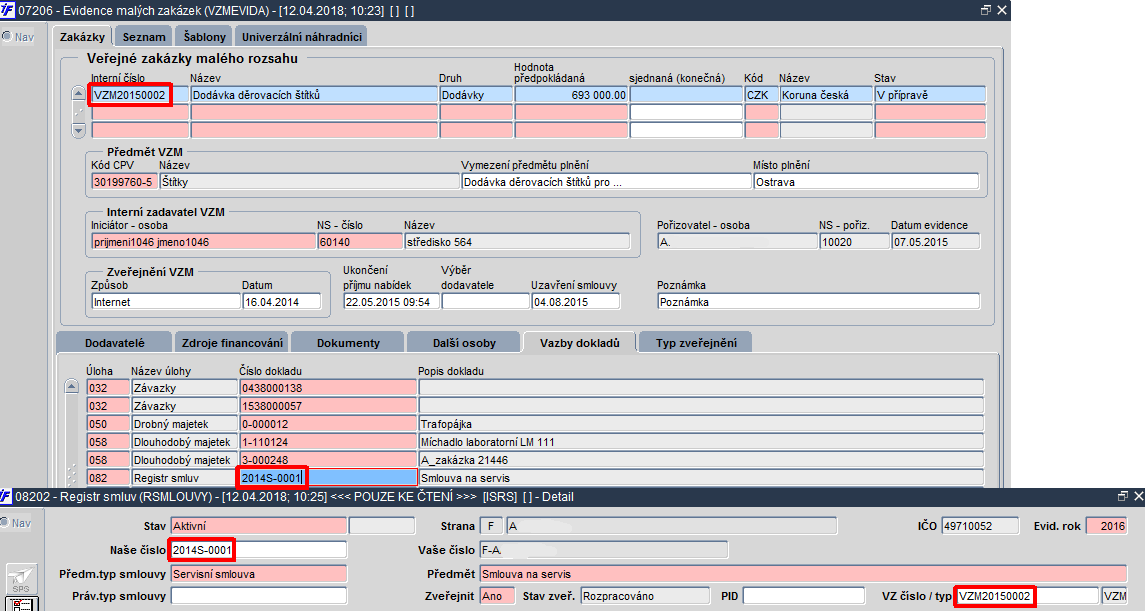Move up in the Vazby dokladů list with the up arrow
Viewport: 1145px width, 611px height.
72,387
